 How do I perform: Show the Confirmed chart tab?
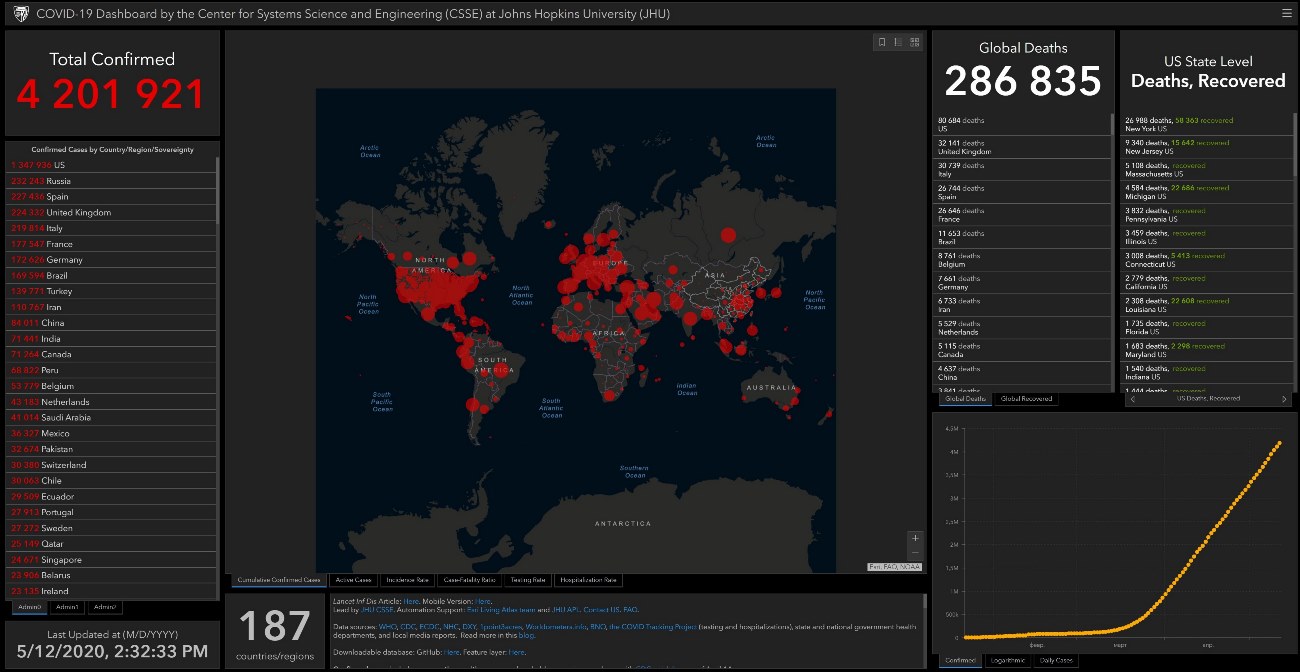(960, 661)
